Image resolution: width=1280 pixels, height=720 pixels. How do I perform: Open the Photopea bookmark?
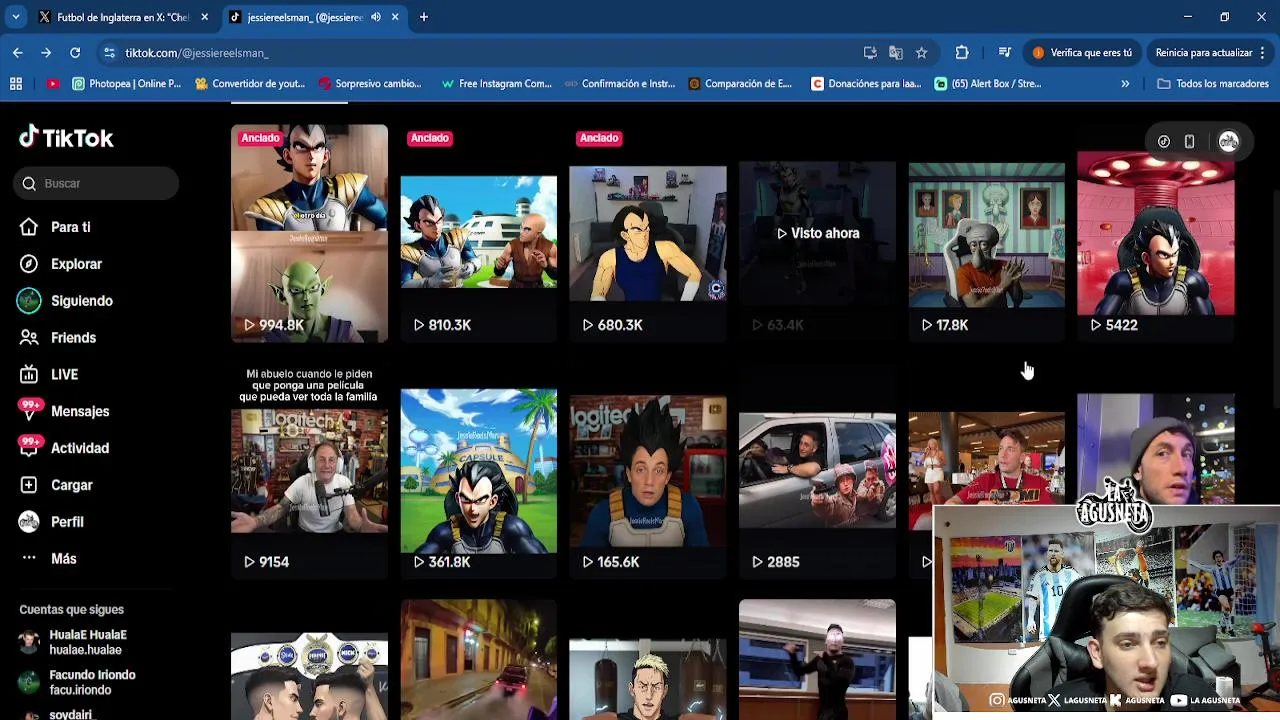pyautogui.click(x=127, y=84)
